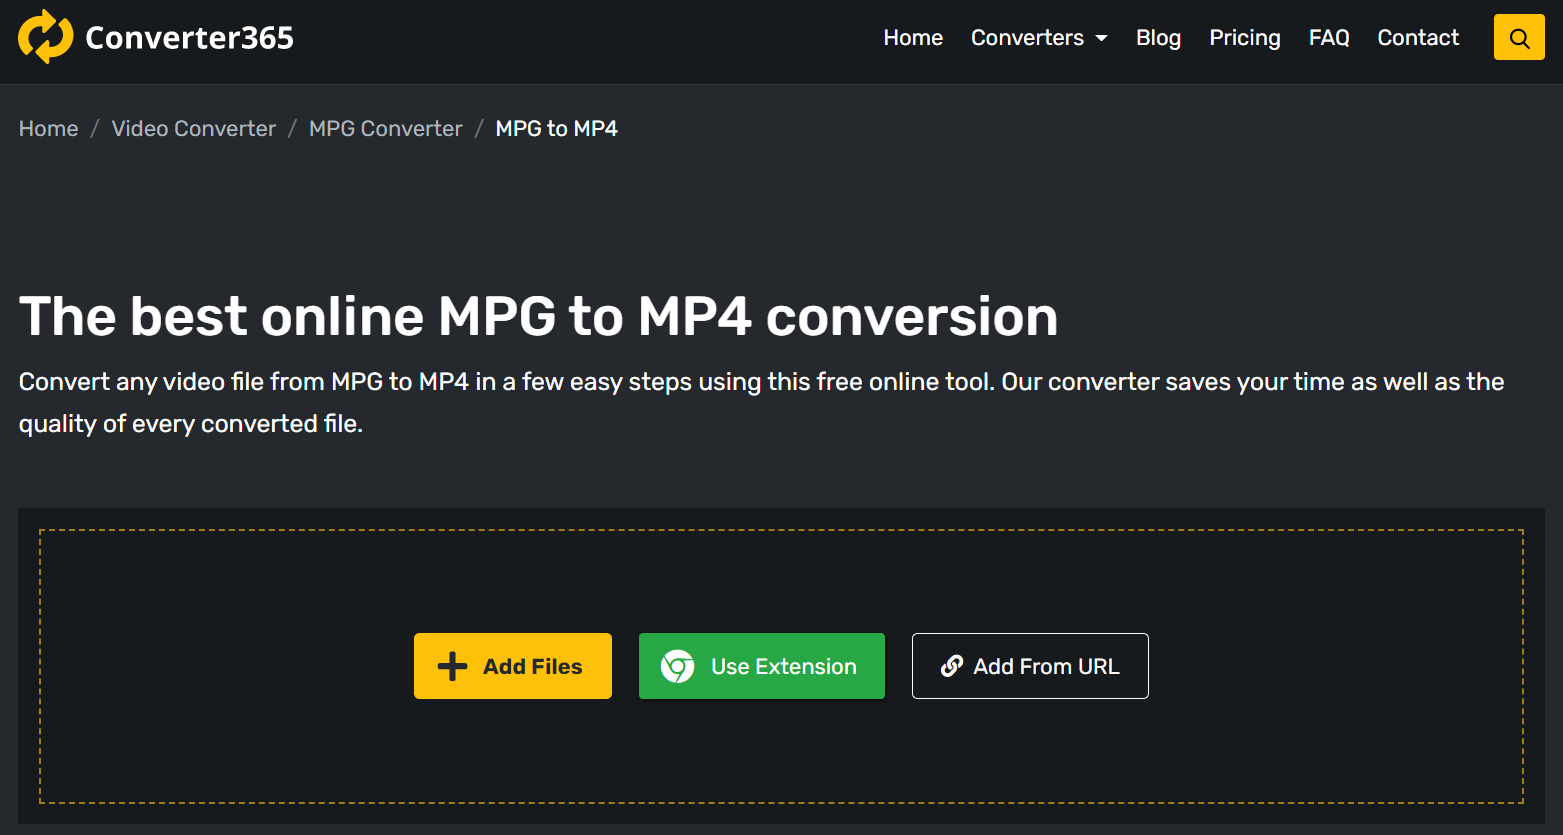Screen dimensions: 1563x835
Task: Click the plus icon on Add Files
Action: coord(452,667)
